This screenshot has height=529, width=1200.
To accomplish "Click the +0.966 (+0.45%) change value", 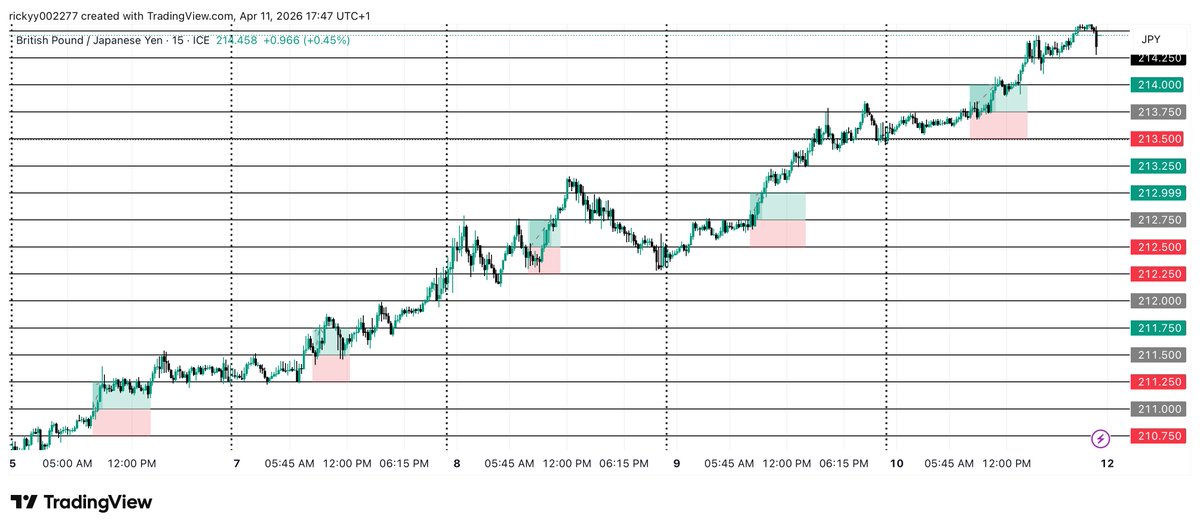I will [x=308, y=40].
